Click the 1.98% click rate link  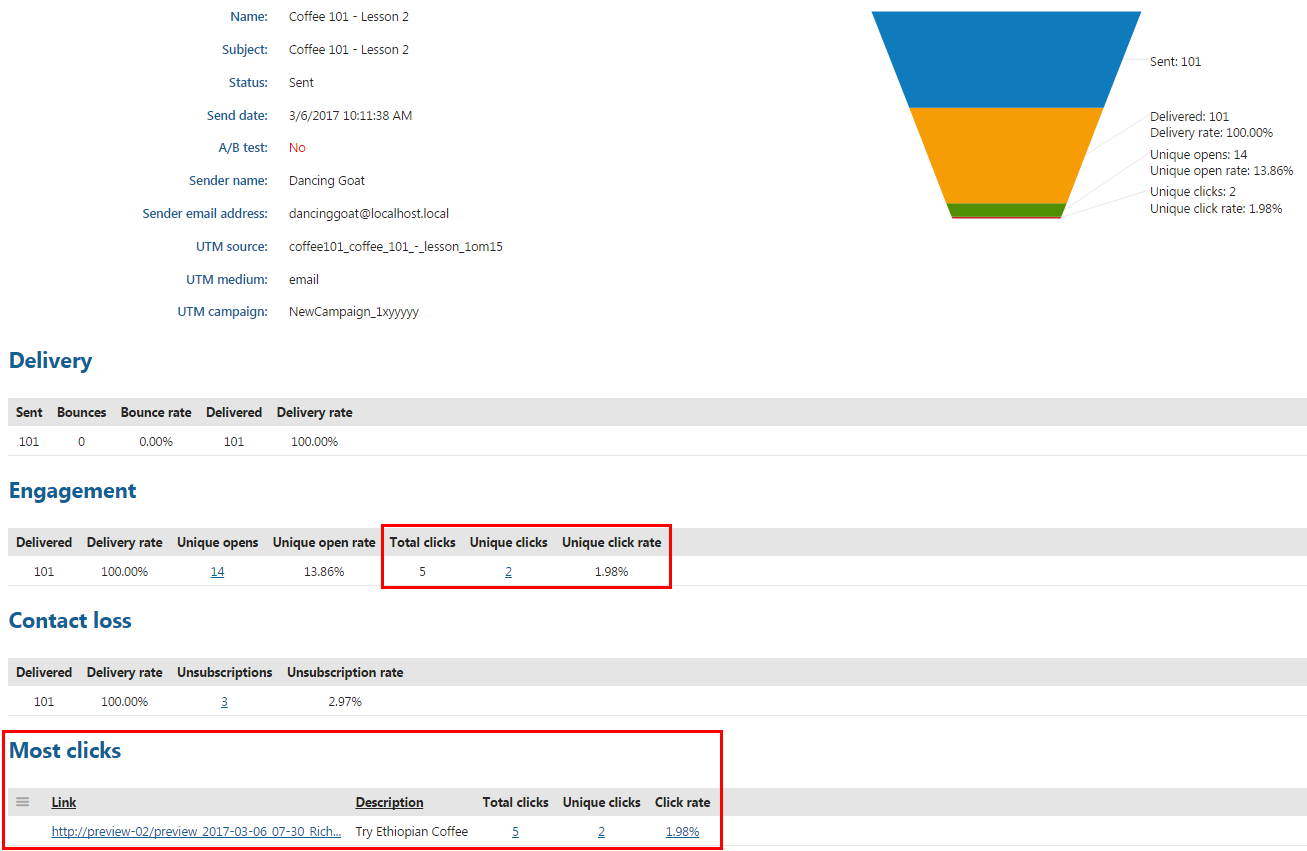[x=682, y=831]
